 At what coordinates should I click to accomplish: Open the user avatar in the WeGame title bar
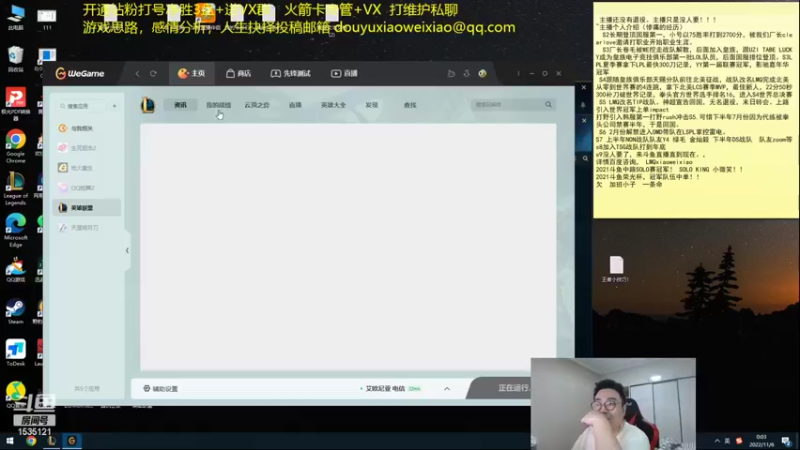pos(482,73)
